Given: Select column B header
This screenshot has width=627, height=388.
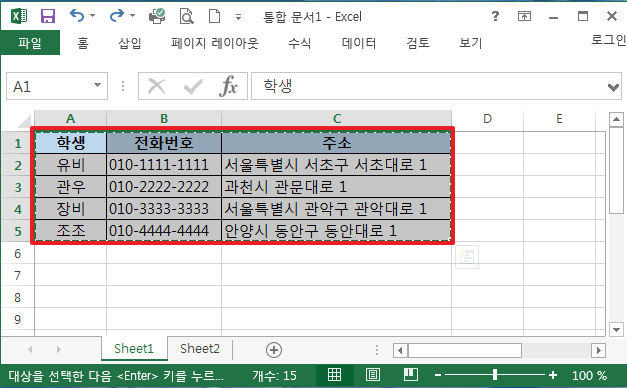Looking at the screenshot, I should point(164,119).
